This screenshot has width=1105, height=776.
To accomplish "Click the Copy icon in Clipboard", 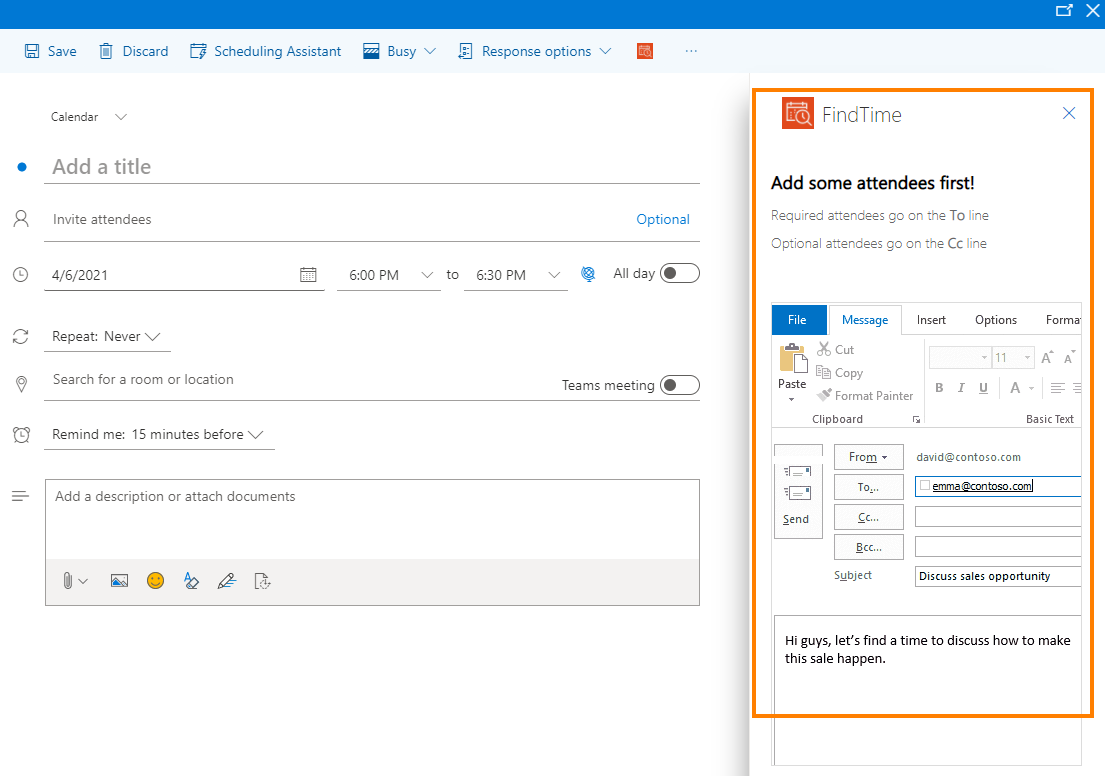I will (823, 372).
